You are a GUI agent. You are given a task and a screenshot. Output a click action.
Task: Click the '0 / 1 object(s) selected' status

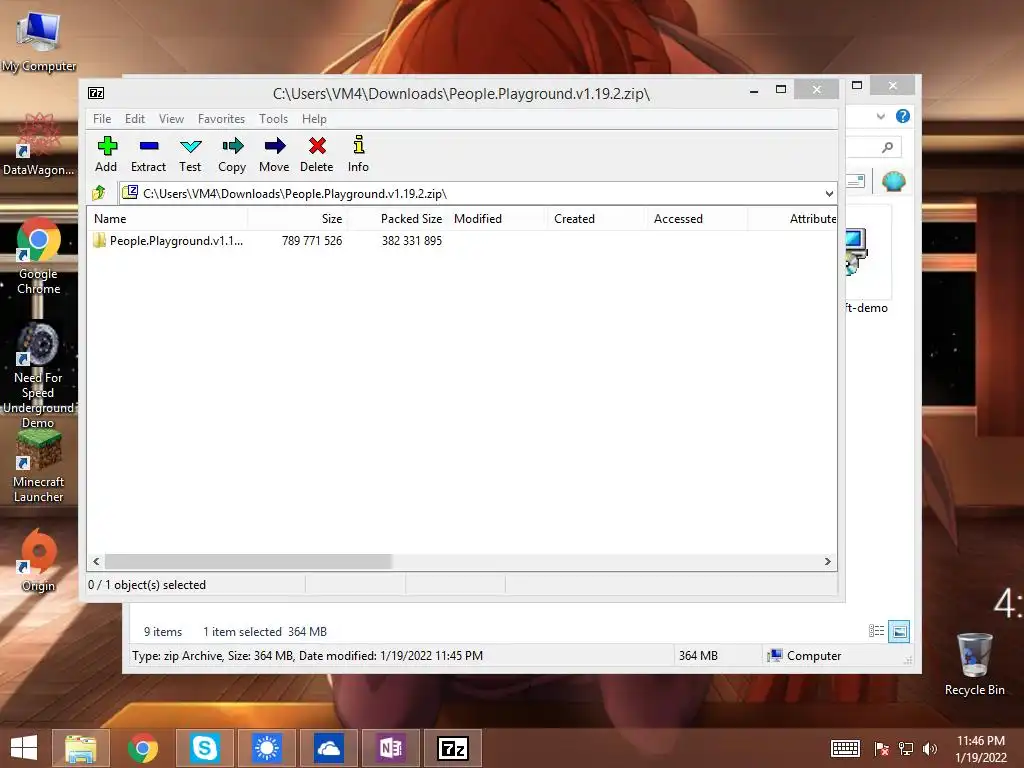[x=147, y=585]
